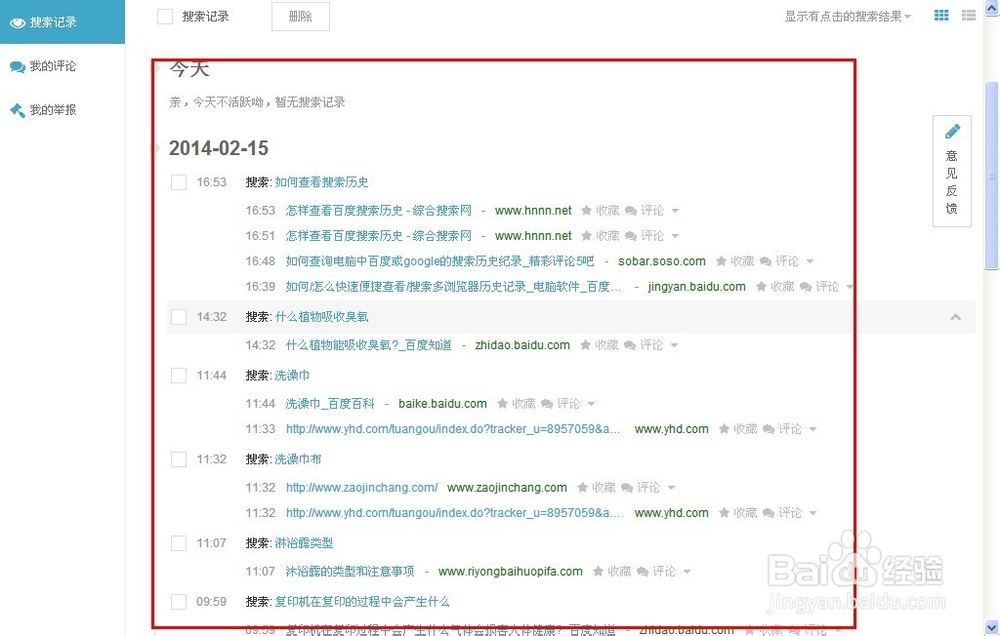This screenshot has height=636, width=1000.
Task: Check the 09:59 复印机 search checkbox
Action: click(x=179, y=602)
